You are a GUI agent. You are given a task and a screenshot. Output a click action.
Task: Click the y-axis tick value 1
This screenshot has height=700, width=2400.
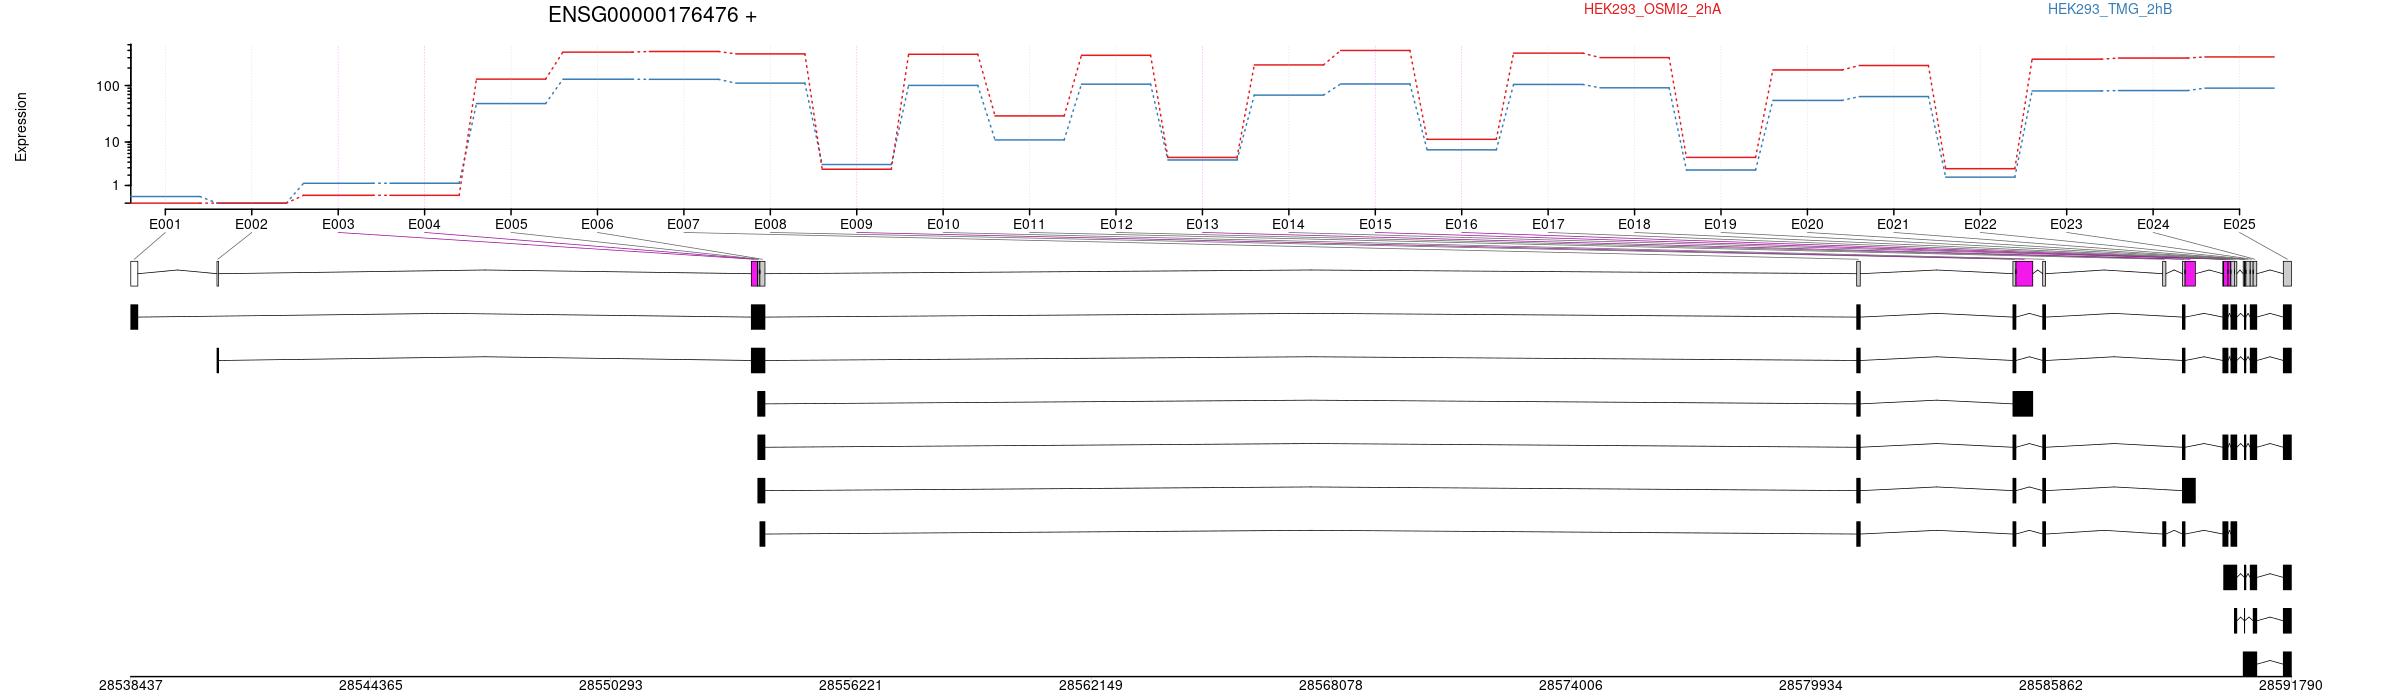point(116,186)
